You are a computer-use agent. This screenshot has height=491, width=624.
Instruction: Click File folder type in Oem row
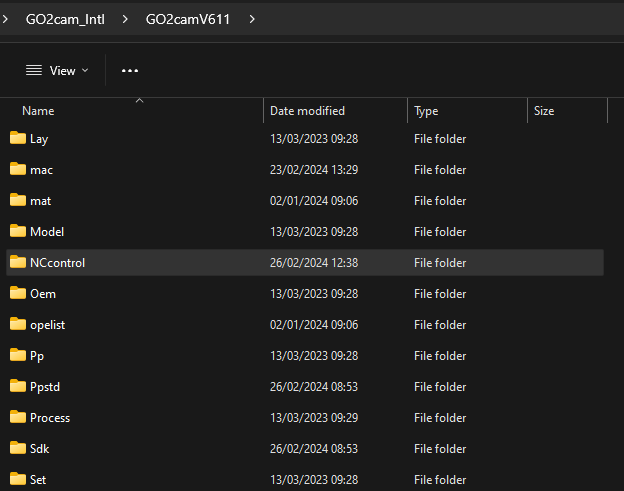[440, 294]
